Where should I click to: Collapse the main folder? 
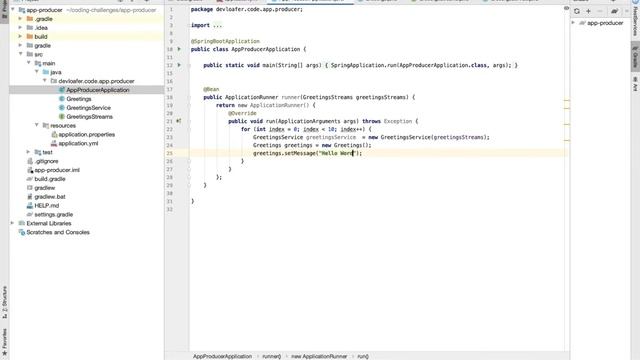coord(29,63)
